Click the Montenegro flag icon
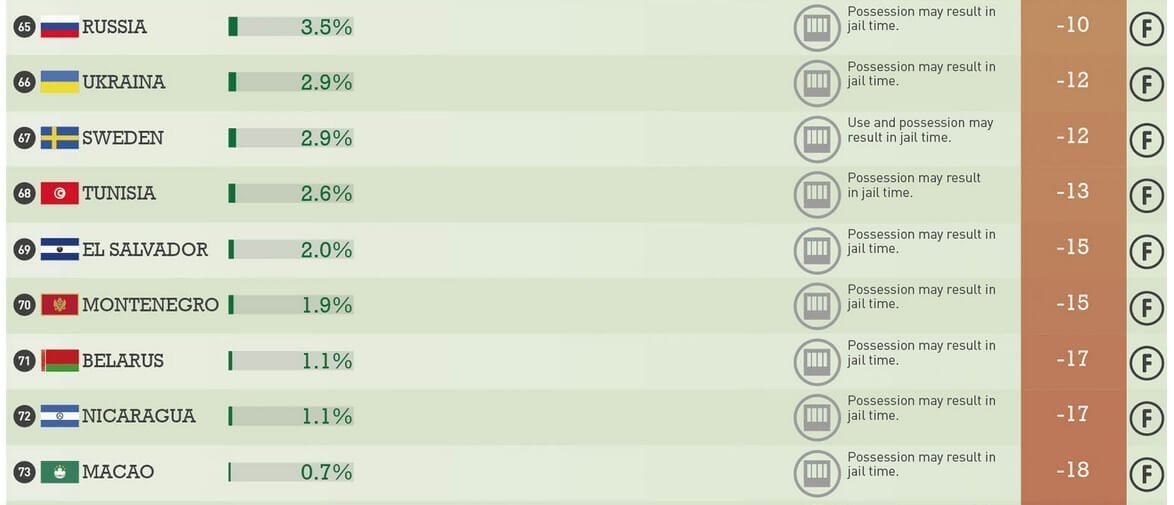1174x505 pixels. click(x=59, y=305)
